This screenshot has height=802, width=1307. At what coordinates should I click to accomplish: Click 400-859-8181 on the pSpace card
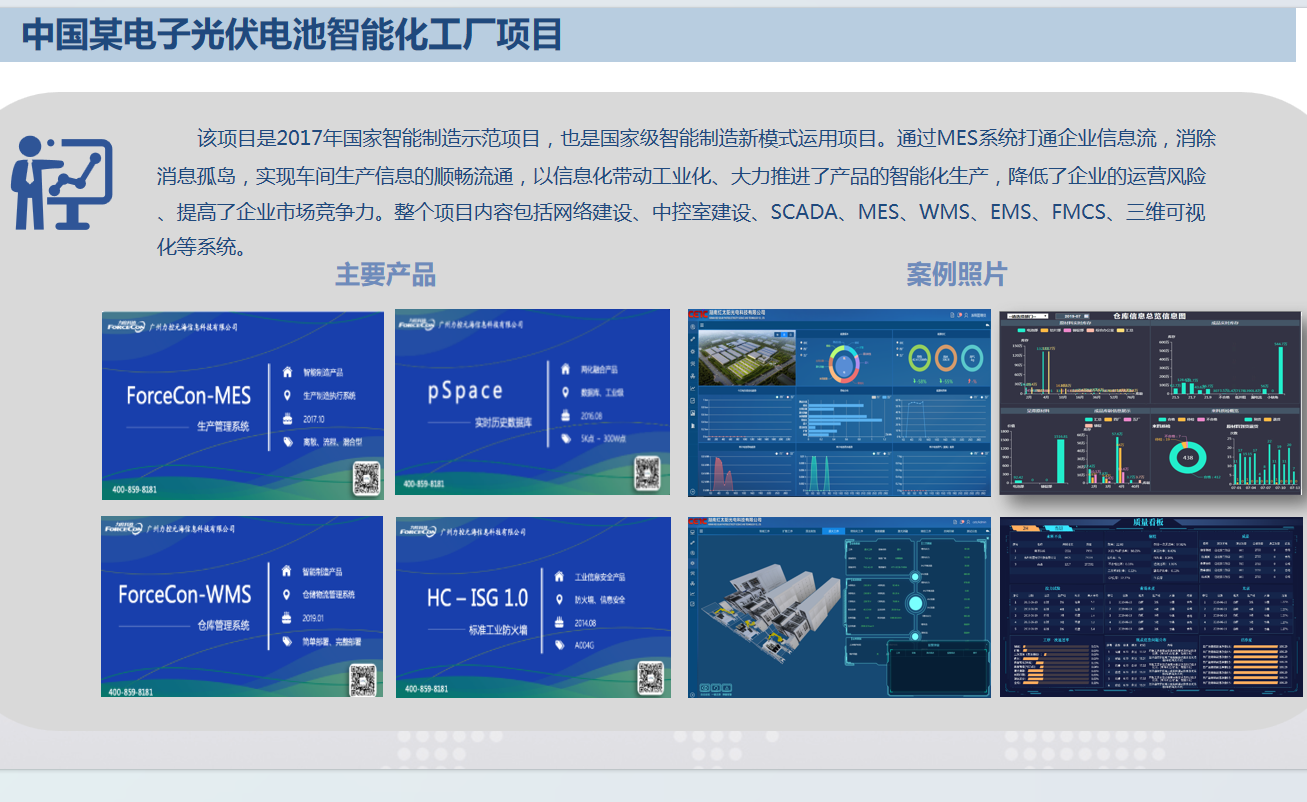click(x=426, y=485)
